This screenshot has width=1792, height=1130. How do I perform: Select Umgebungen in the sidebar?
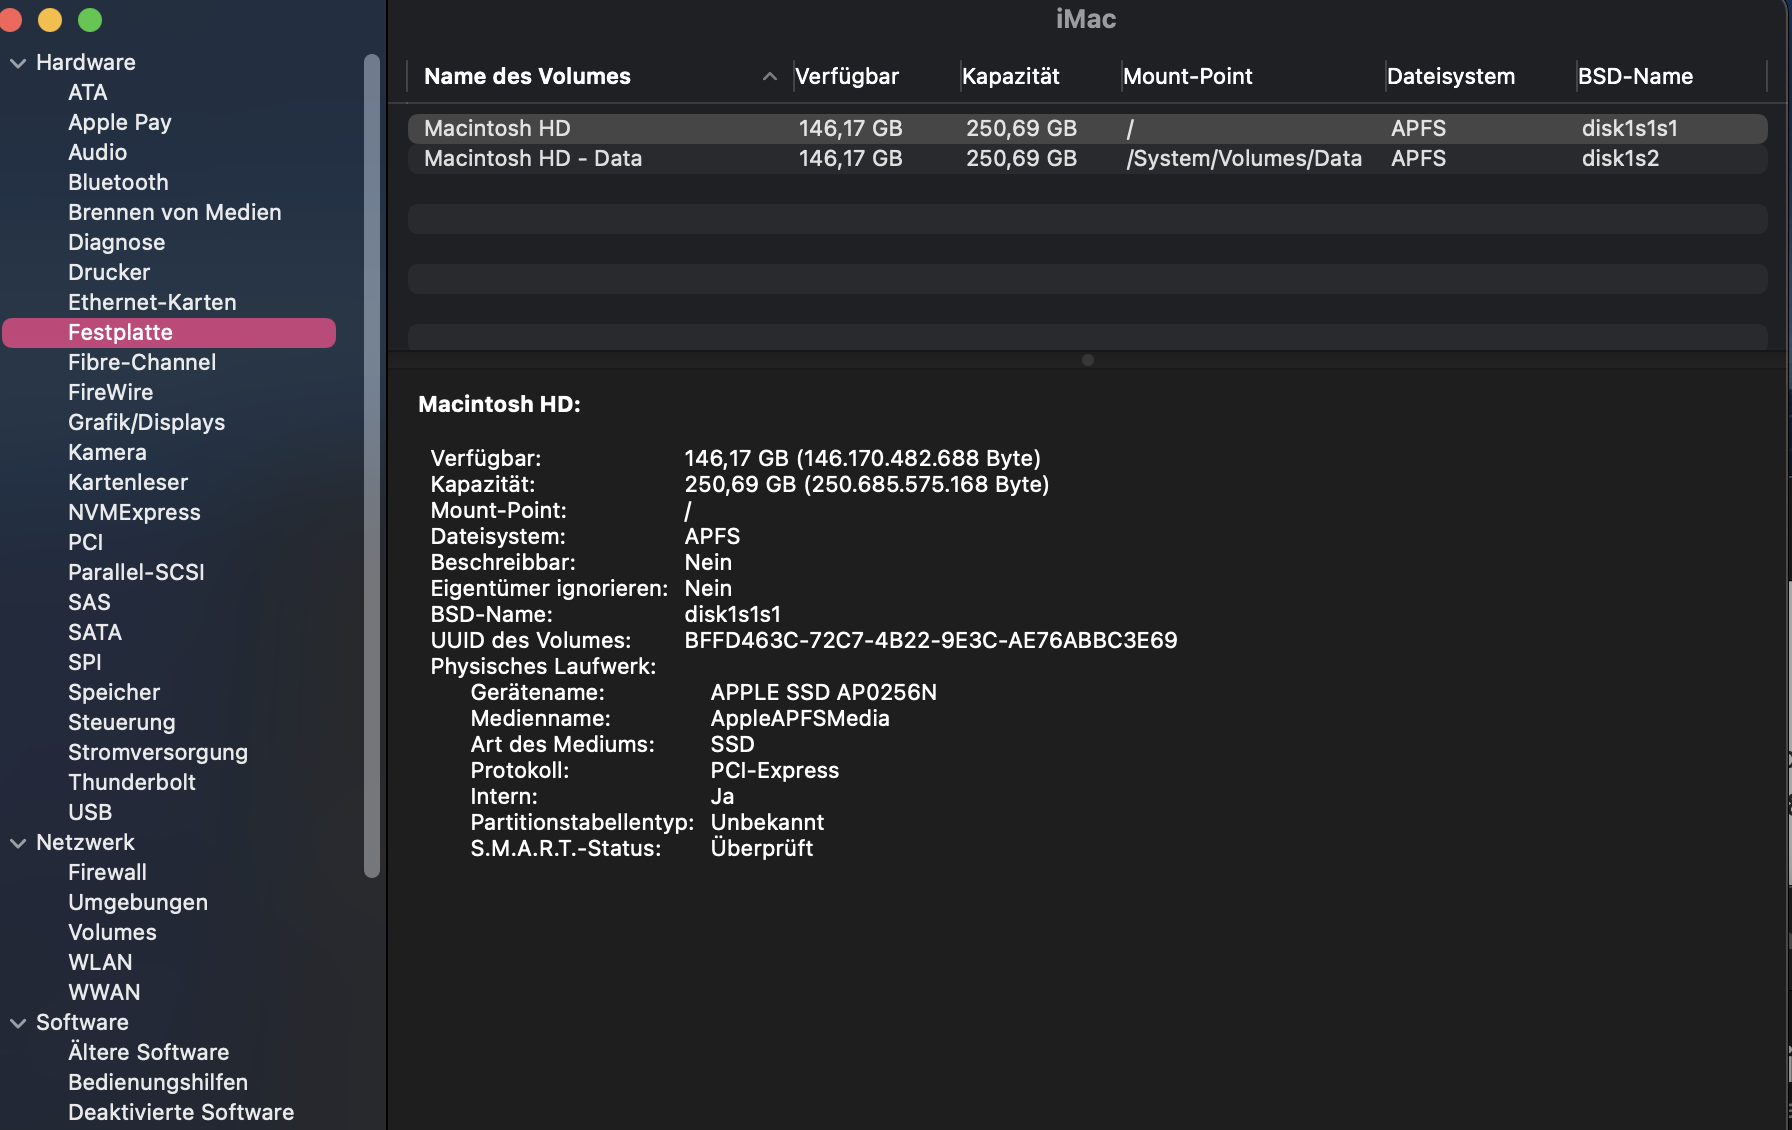(x=138, y=902)
